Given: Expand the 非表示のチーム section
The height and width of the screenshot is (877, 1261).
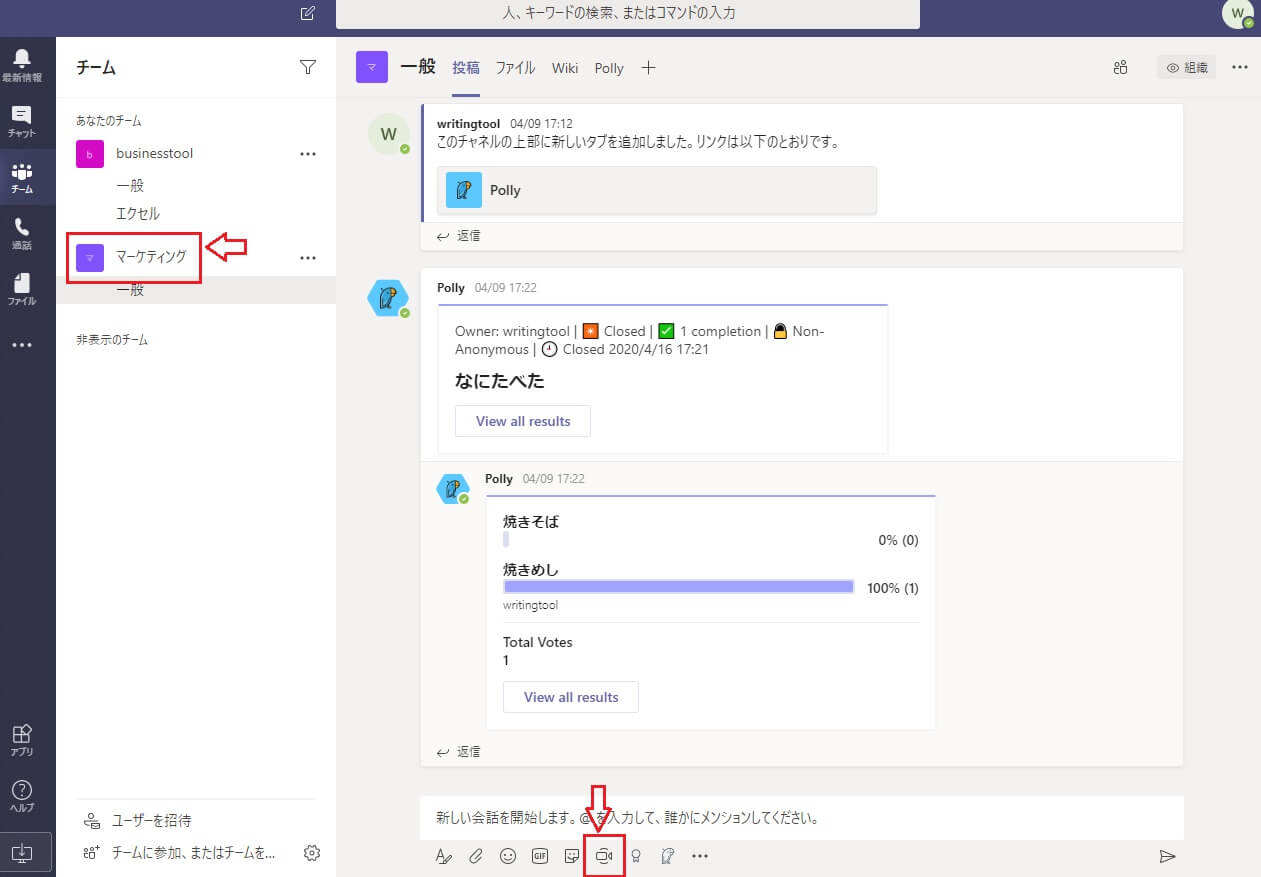Looking at the screenshot, I should tap(112, 340).
